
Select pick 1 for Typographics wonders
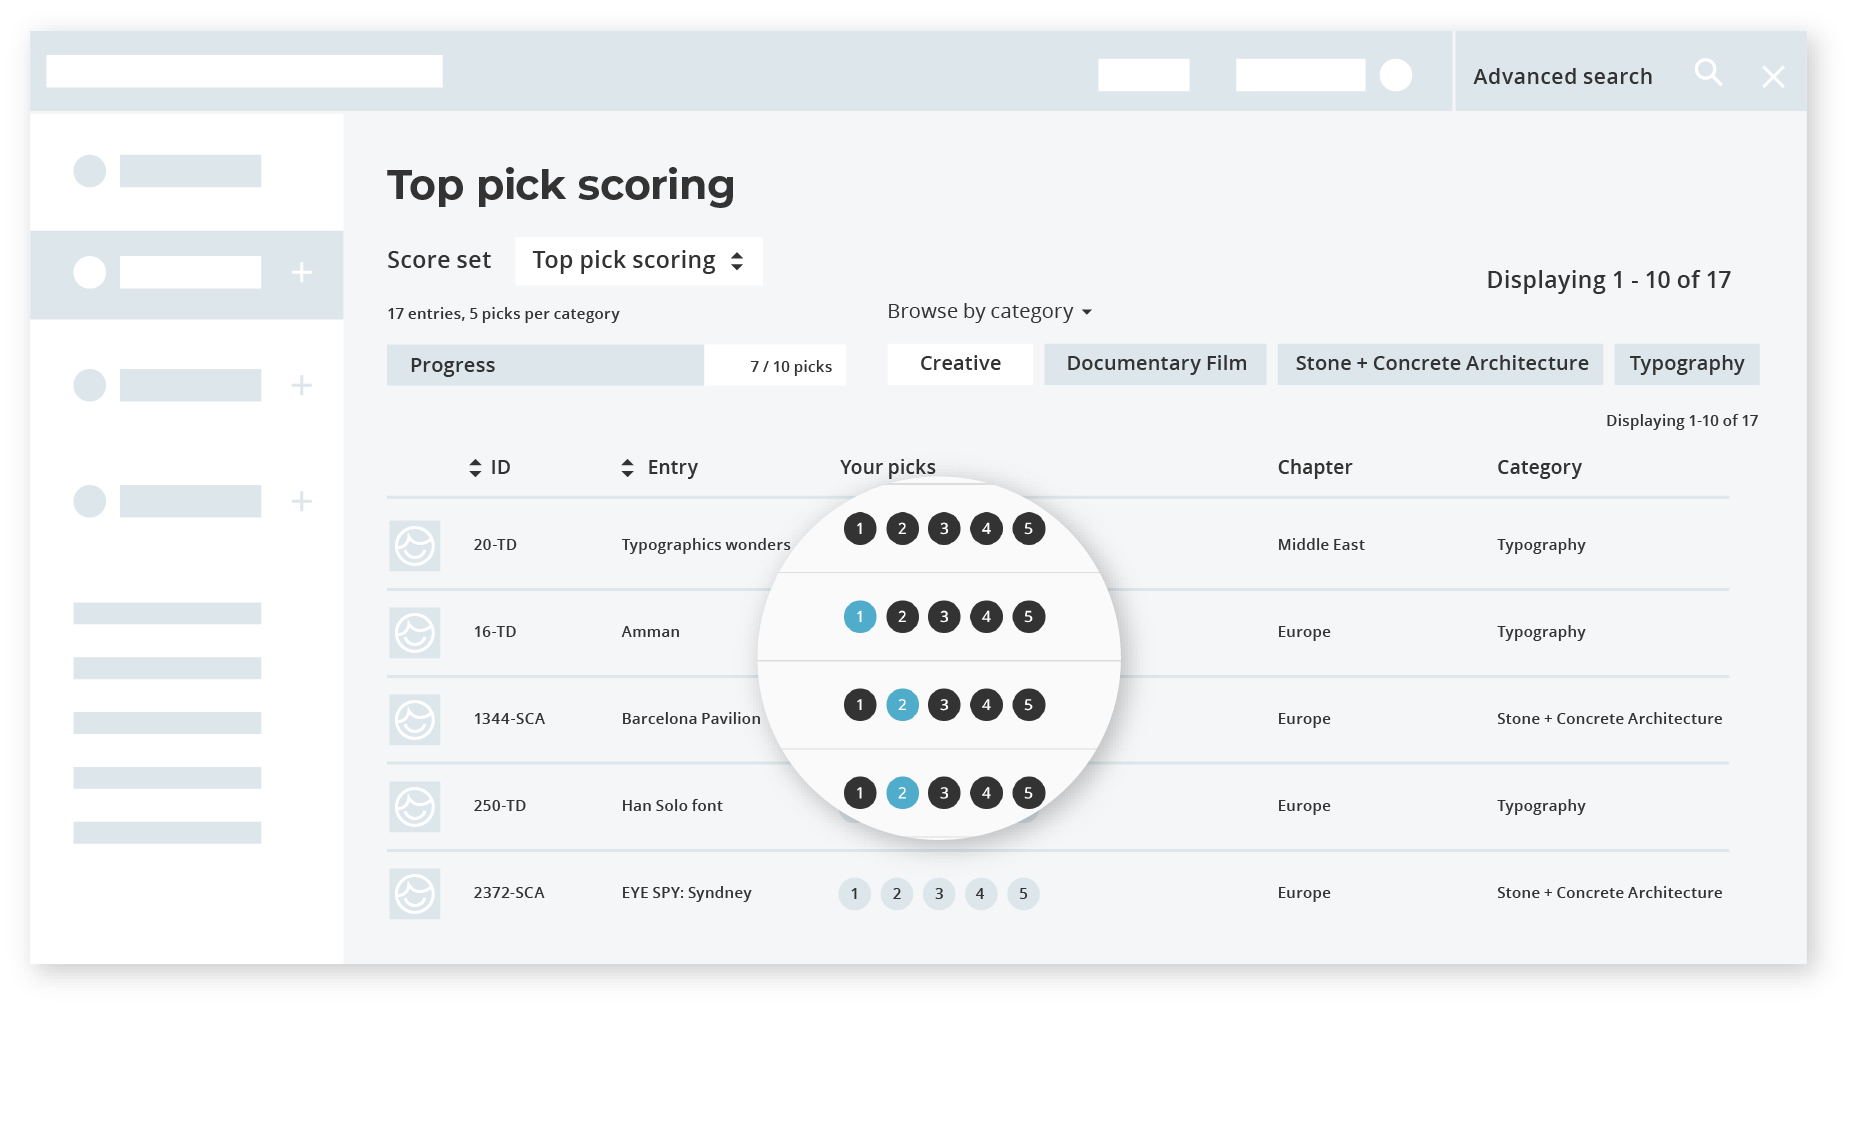[x=859, y=529]
